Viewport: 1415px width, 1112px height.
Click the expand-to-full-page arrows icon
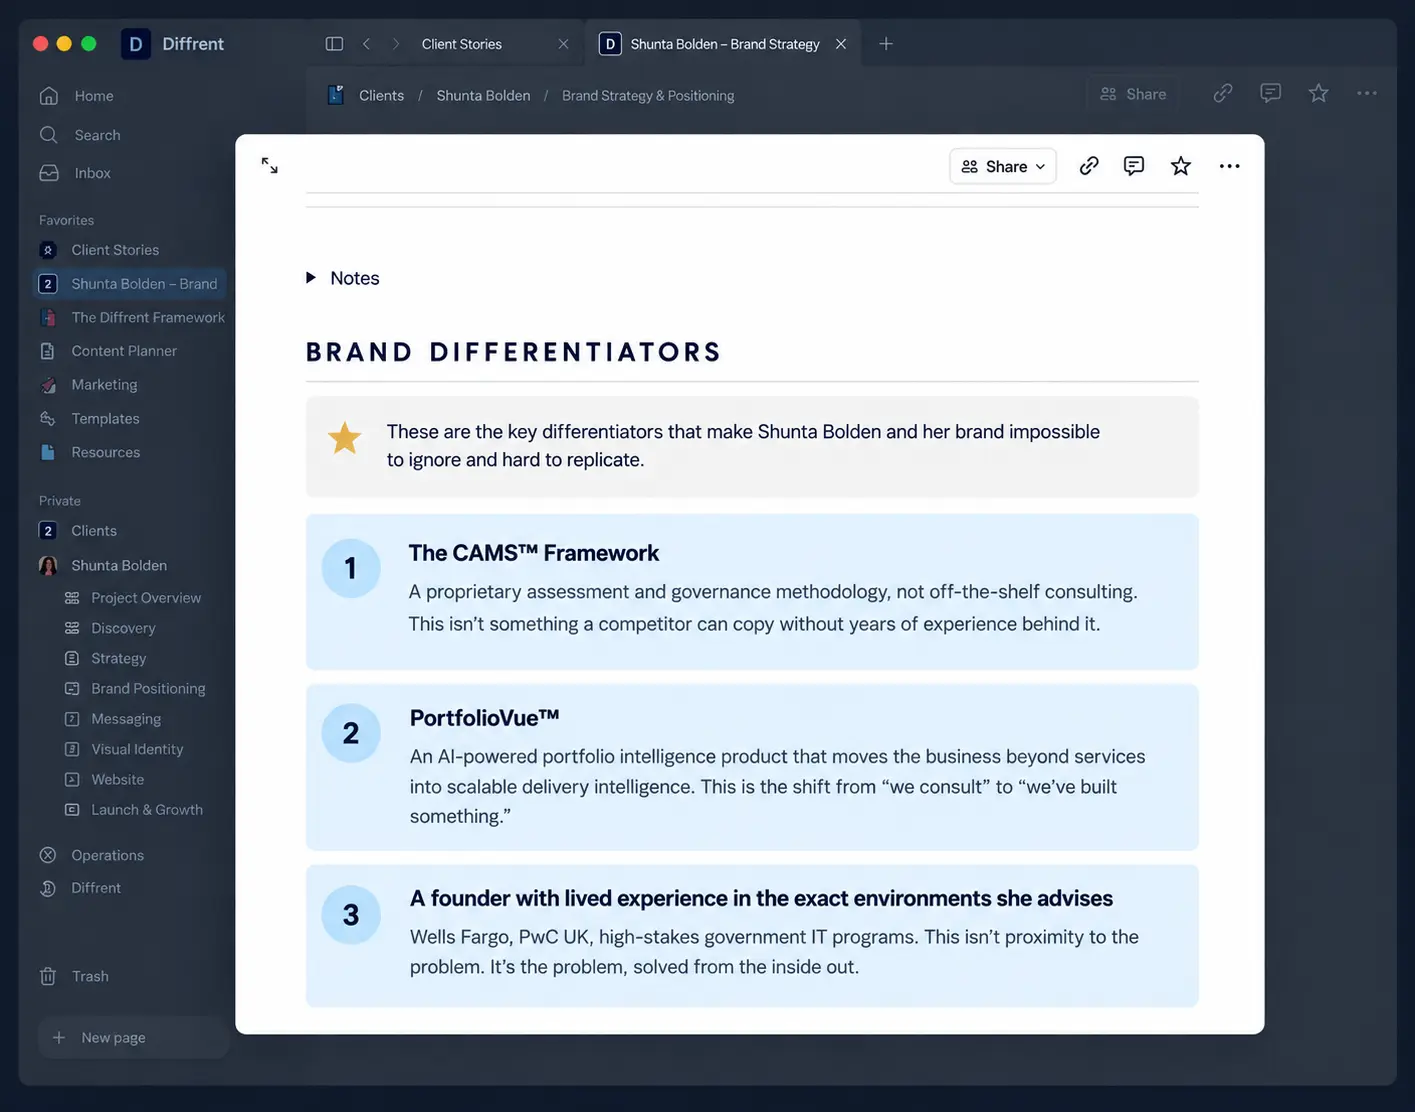pyautogui.click(x=270, y=166)
